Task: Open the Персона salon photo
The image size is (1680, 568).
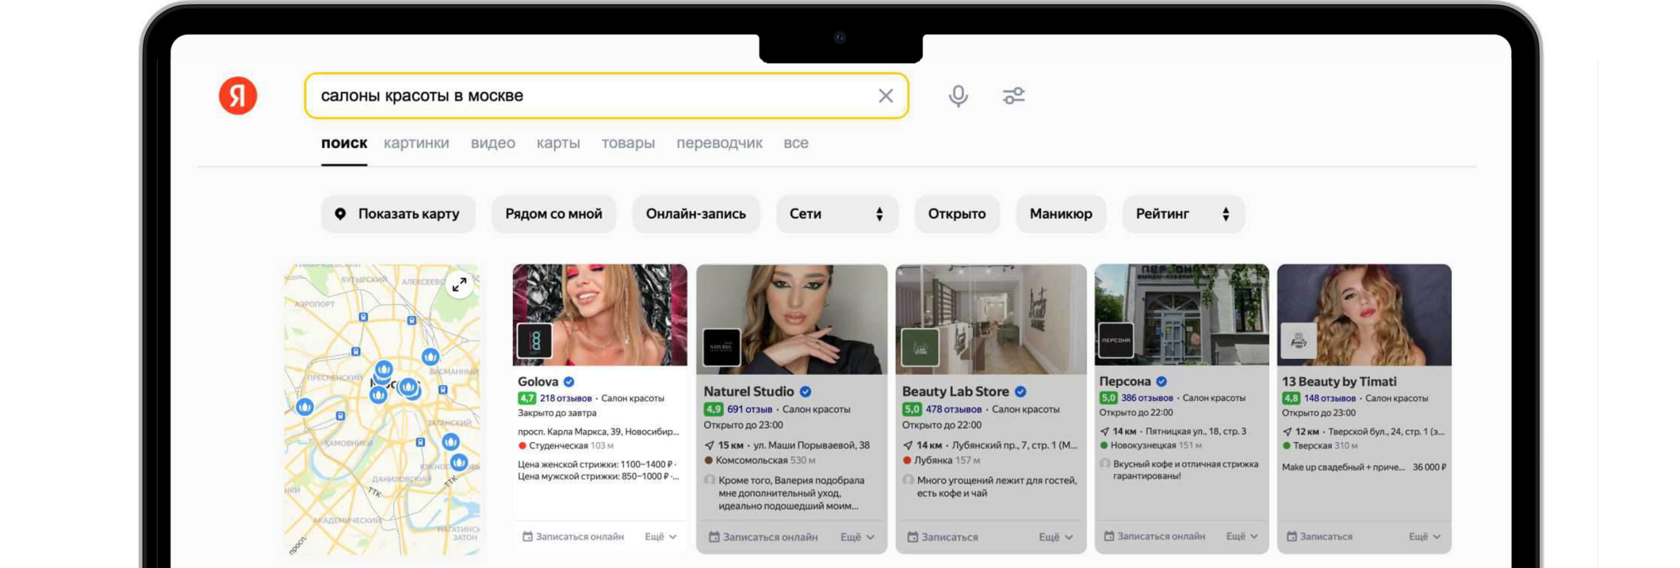Action: coord(1182,315)
